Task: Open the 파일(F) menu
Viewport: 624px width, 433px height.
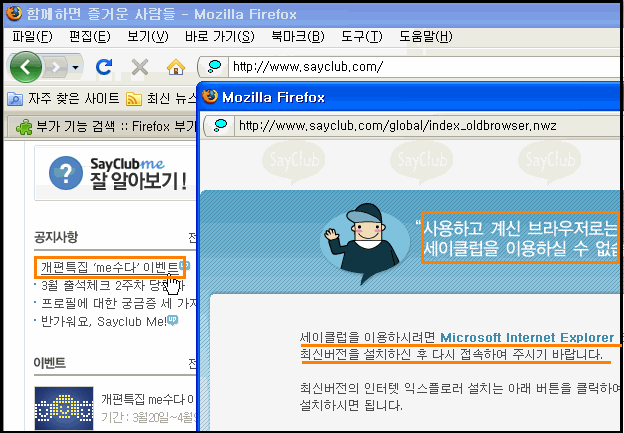Action: 32,37
